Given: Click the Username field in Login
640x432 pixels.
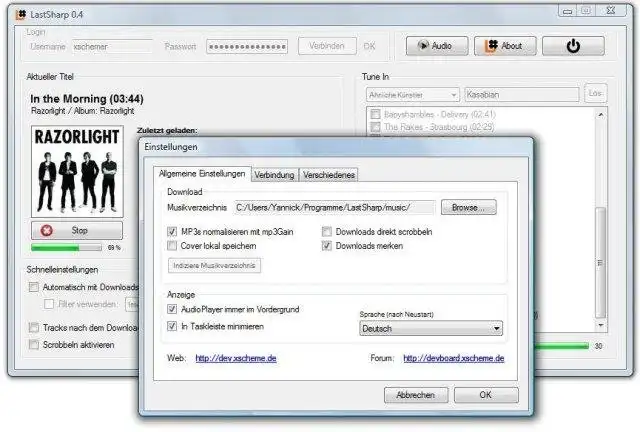Looking at the screenshot, I should click(x=112, y=47).
